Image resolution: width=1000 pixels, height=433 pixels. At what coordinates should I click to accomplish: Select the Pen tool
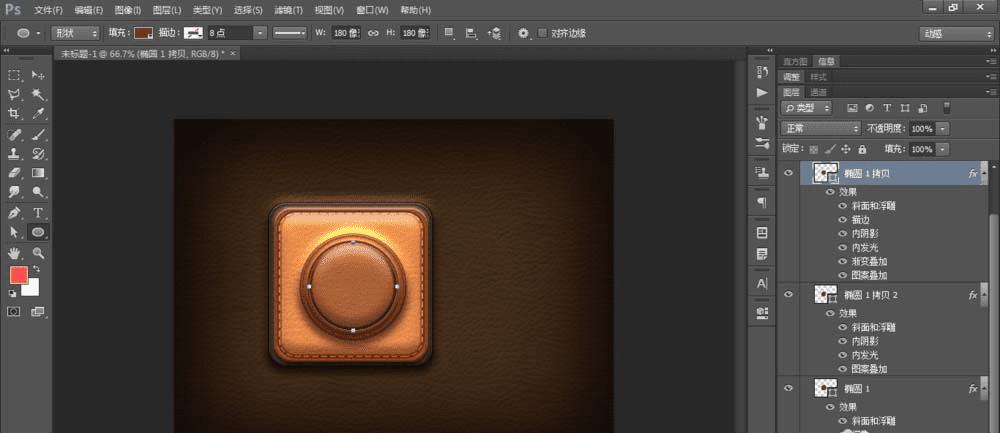click(15, 213)
